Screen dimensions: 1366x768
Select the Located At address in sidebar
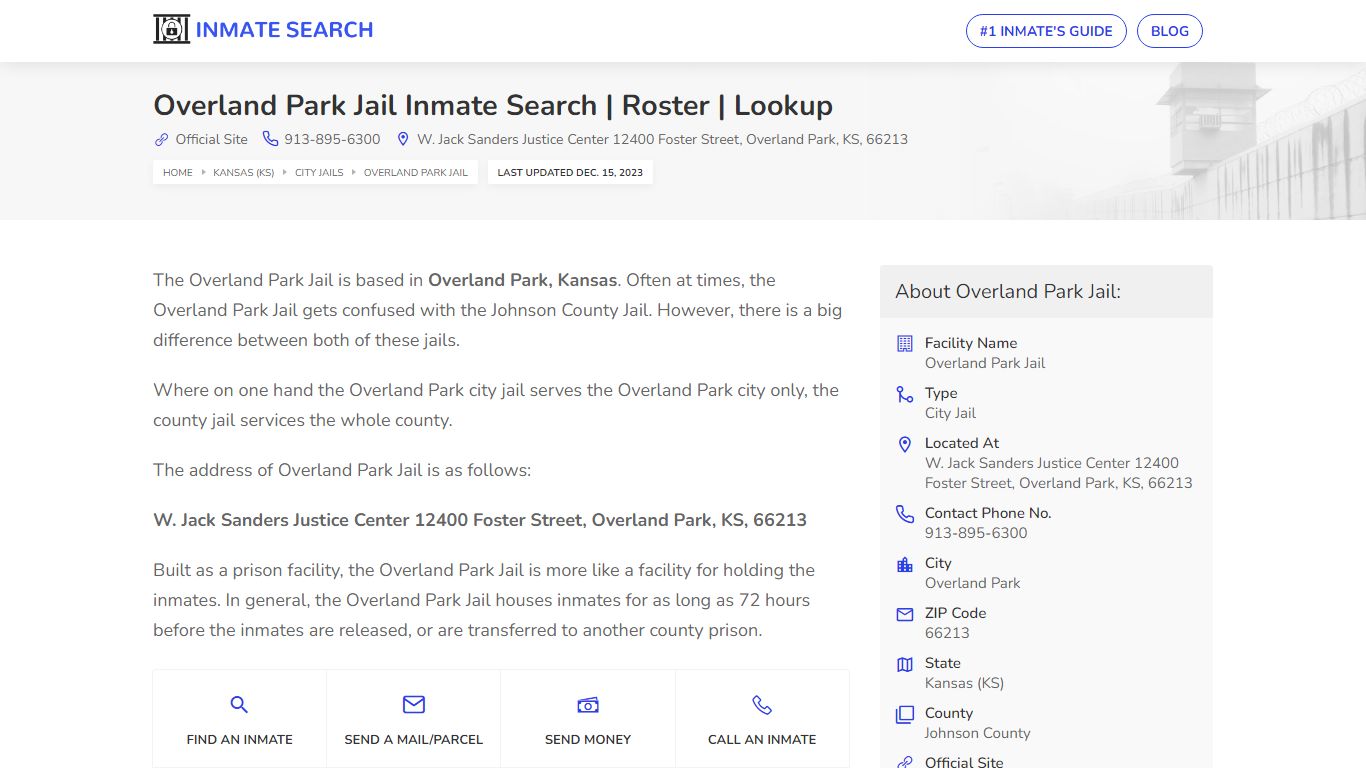tap(1059, 473)
